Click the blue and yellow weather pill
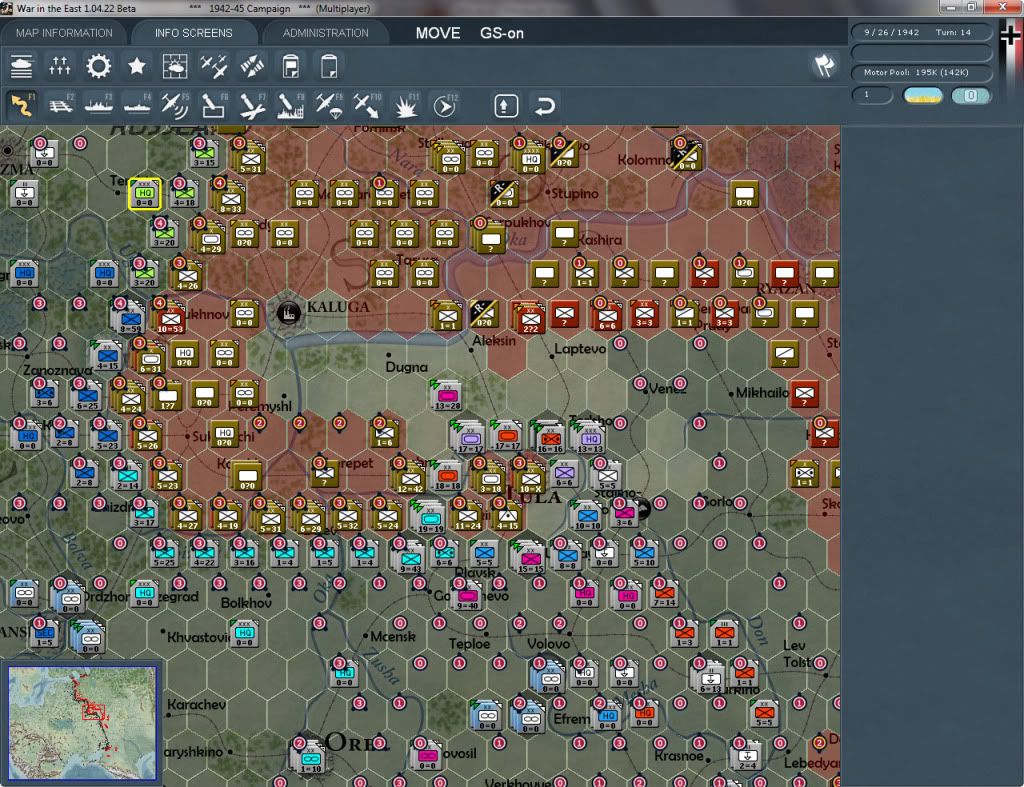Screen dimensions: 1024x787 tap(922, 95)
